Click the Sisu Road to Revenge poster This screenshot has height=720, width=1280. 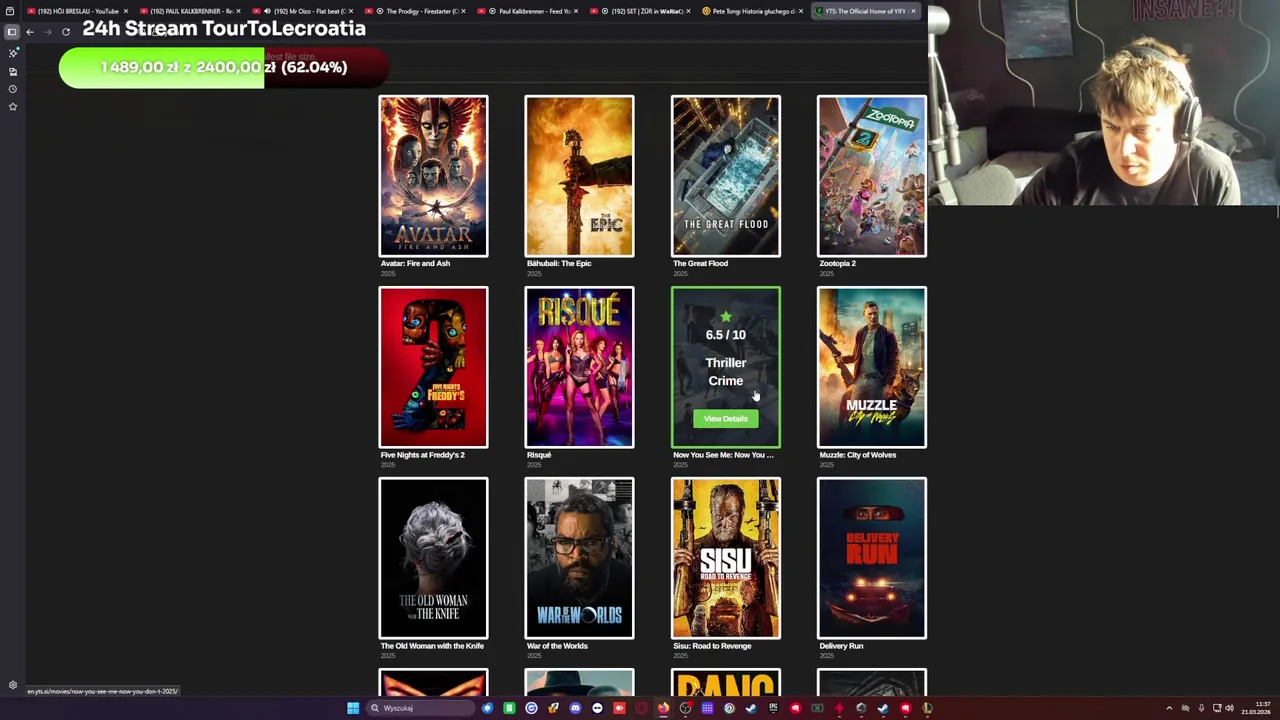(726, 558)
